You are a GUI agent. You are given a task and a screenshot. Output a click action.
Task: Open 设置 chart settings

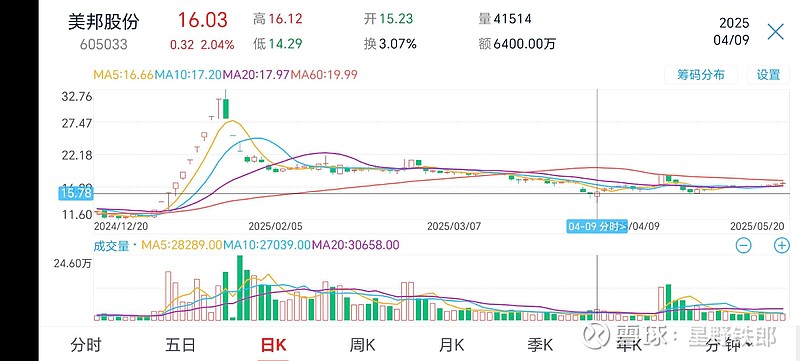(x=768, y=74)
